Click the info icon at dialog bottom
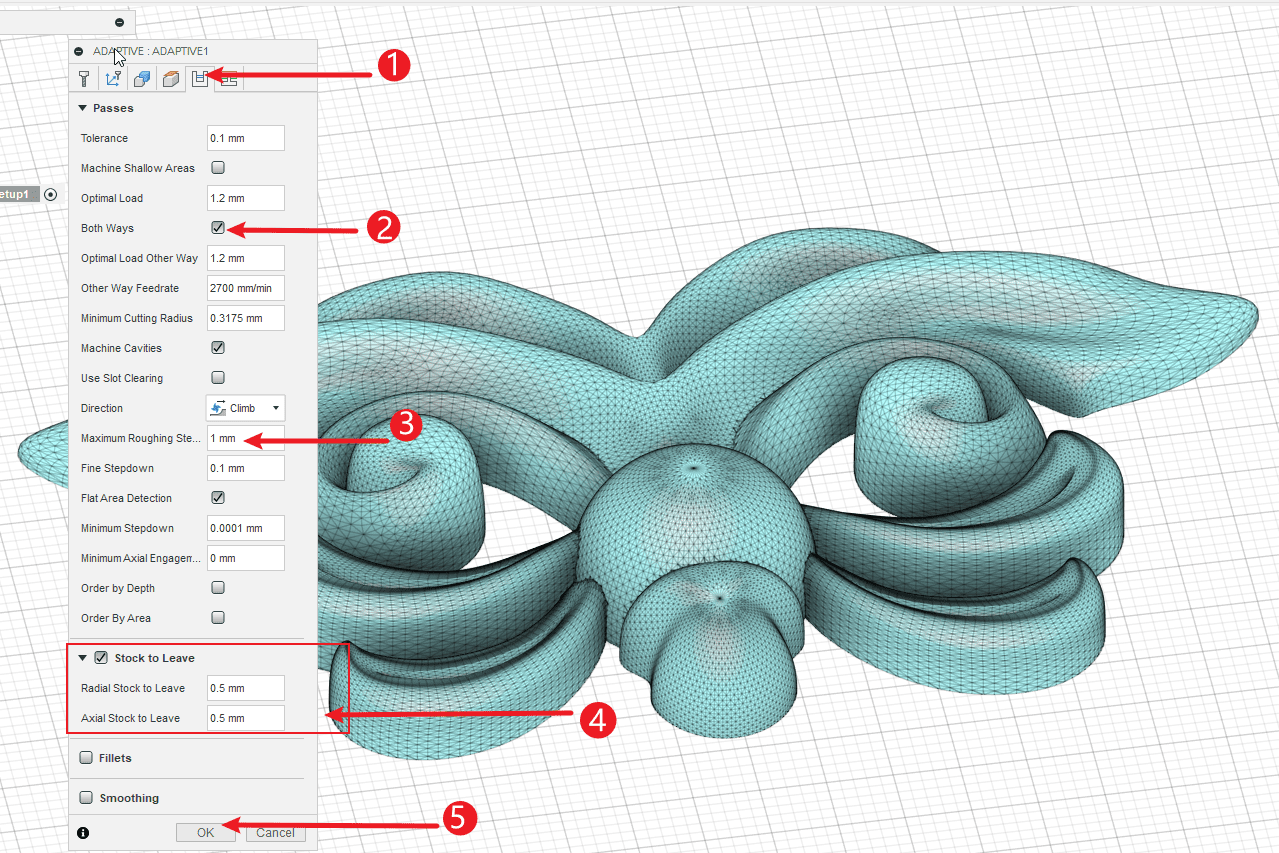The width and height of the screenshot is (1279, 853). click(x=83, y=832)
